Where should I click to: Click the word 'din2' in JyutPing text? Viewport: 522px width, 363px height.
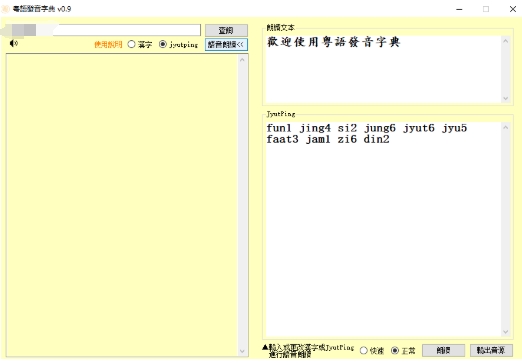[376, 139]
